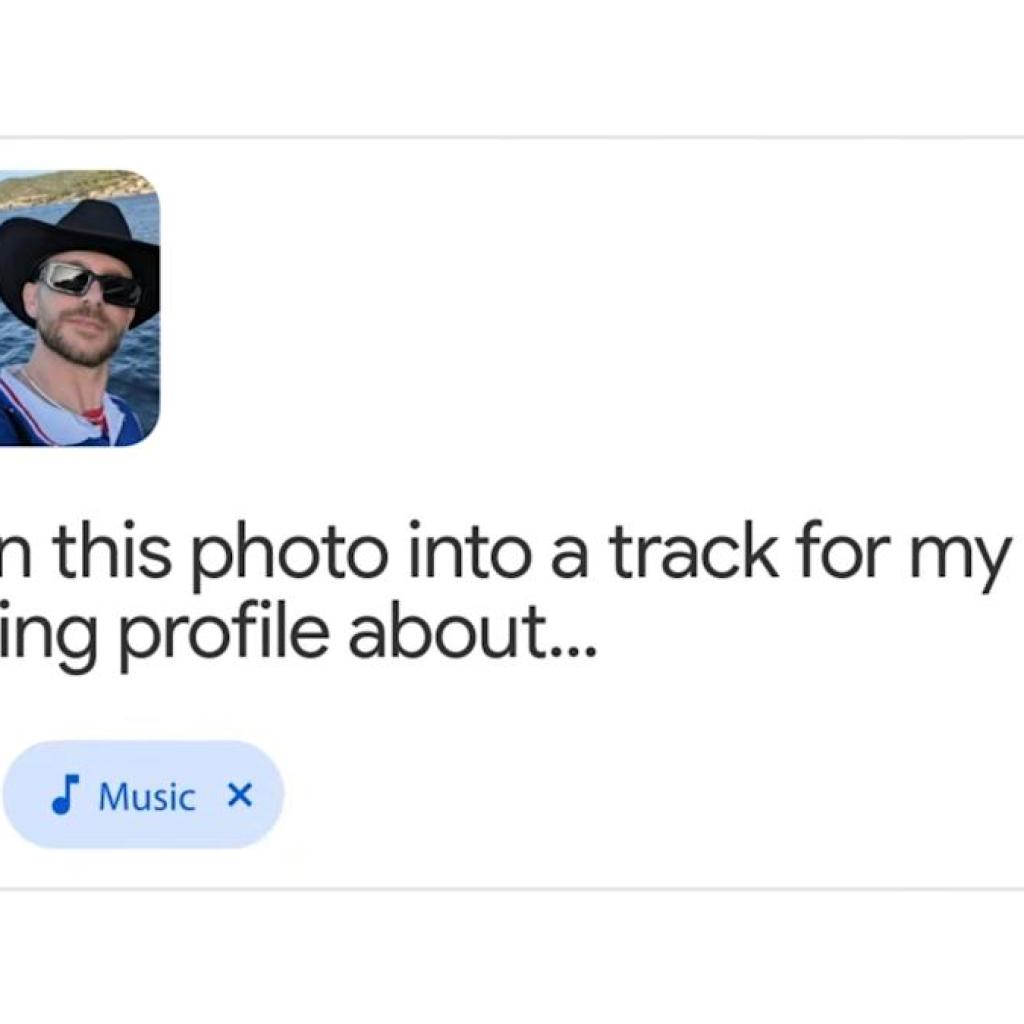Click the music note icon
This screenshot has height=1024, width=1024.
point(64,796)
